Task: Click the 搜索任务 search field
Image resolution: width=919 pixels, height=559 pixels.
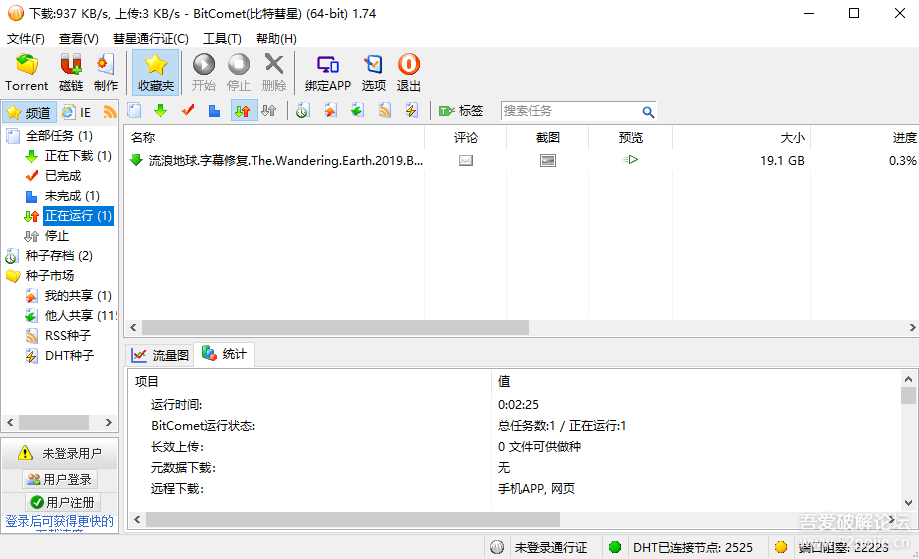Action: [x=570, y=111]
